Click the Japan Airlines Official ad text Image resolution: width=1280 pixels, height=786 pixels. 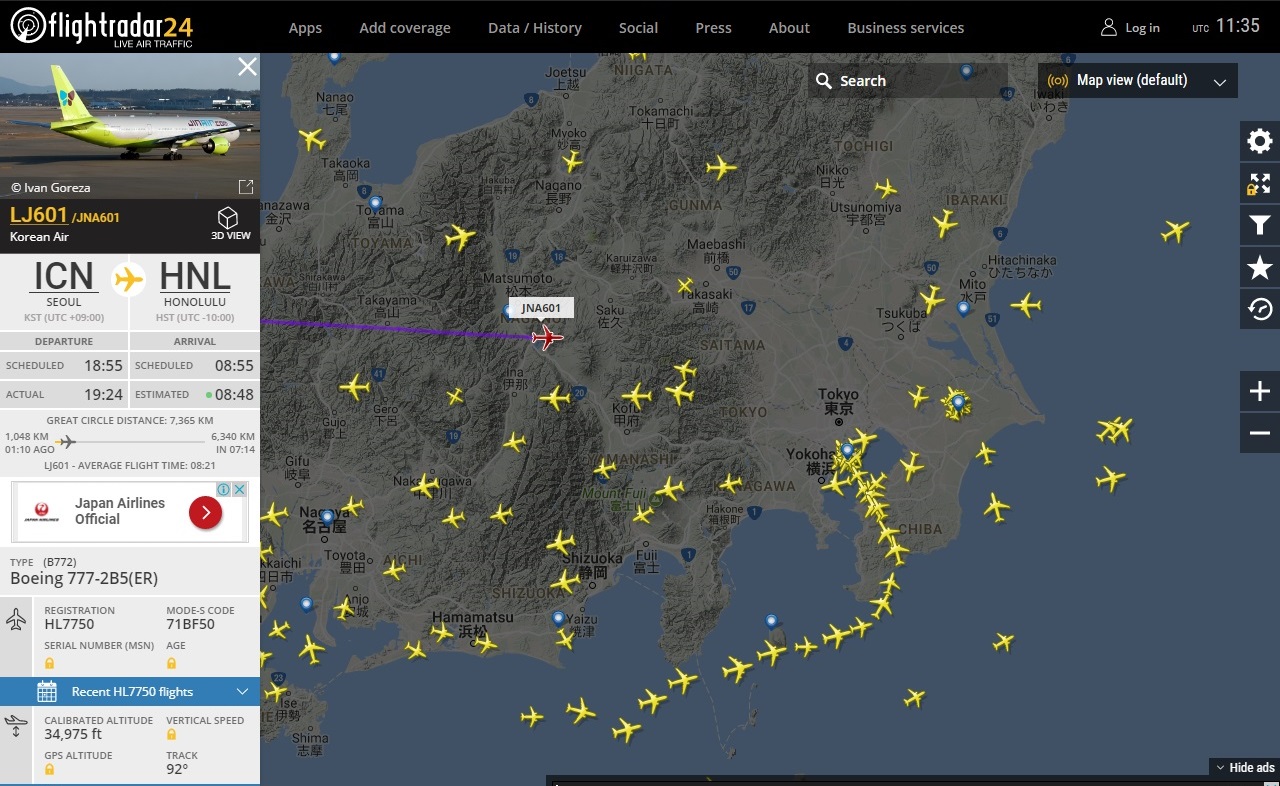[x=120, y=511]
